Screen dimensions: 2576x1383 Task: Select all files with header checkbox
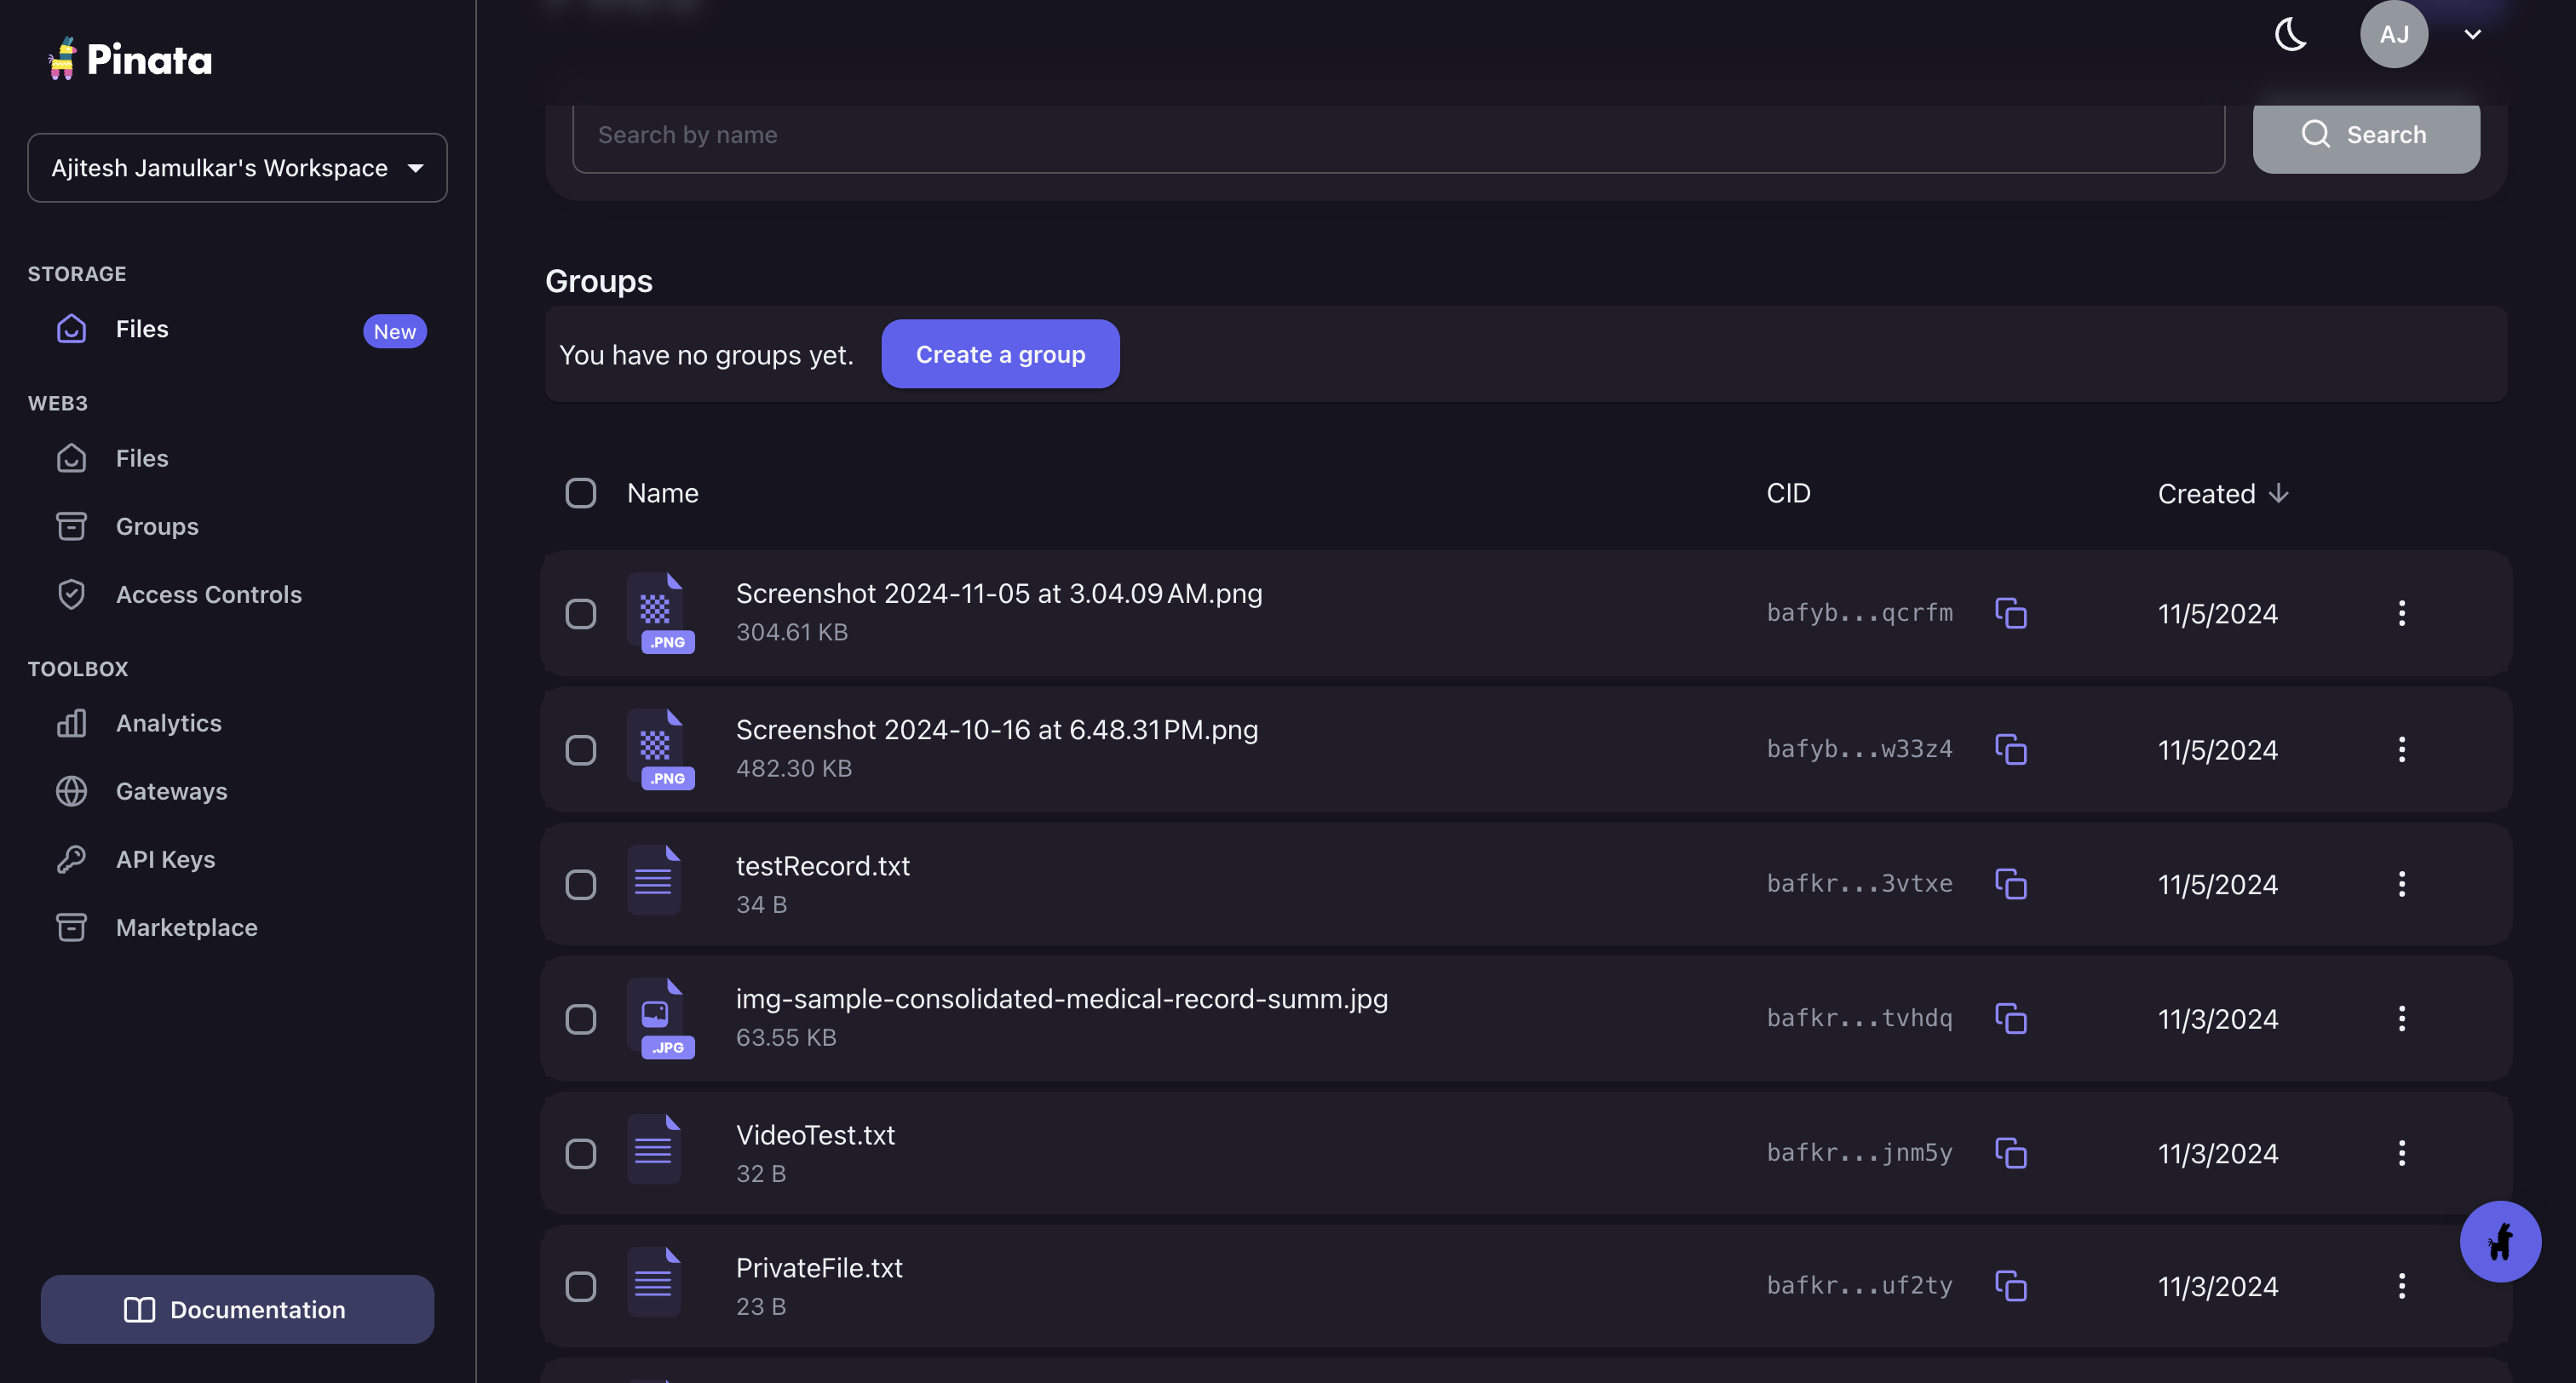(580, 493)
